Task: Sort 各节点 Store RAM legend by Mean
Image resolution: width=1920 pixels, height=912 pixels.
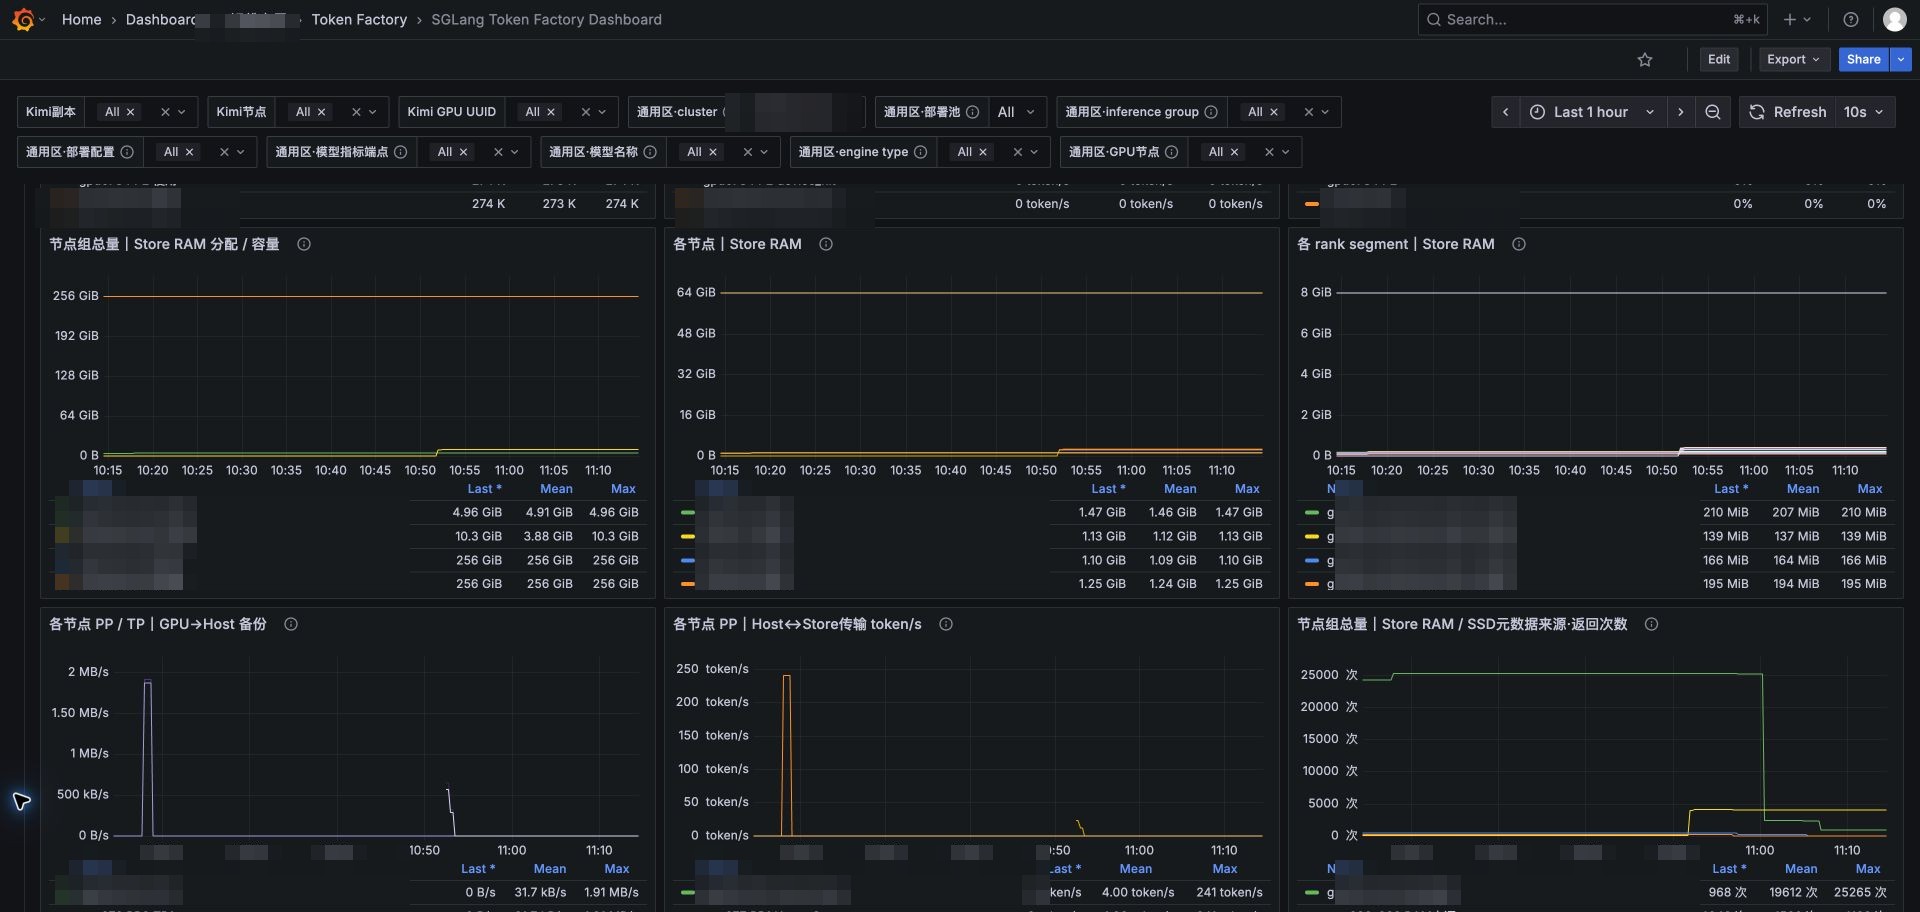Action: (1180, 489)
